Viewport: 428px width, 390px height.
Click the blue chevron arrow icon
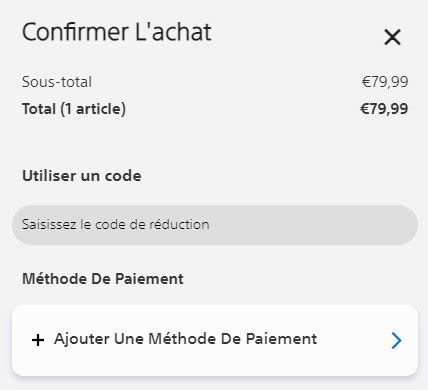tap(396, 340)
